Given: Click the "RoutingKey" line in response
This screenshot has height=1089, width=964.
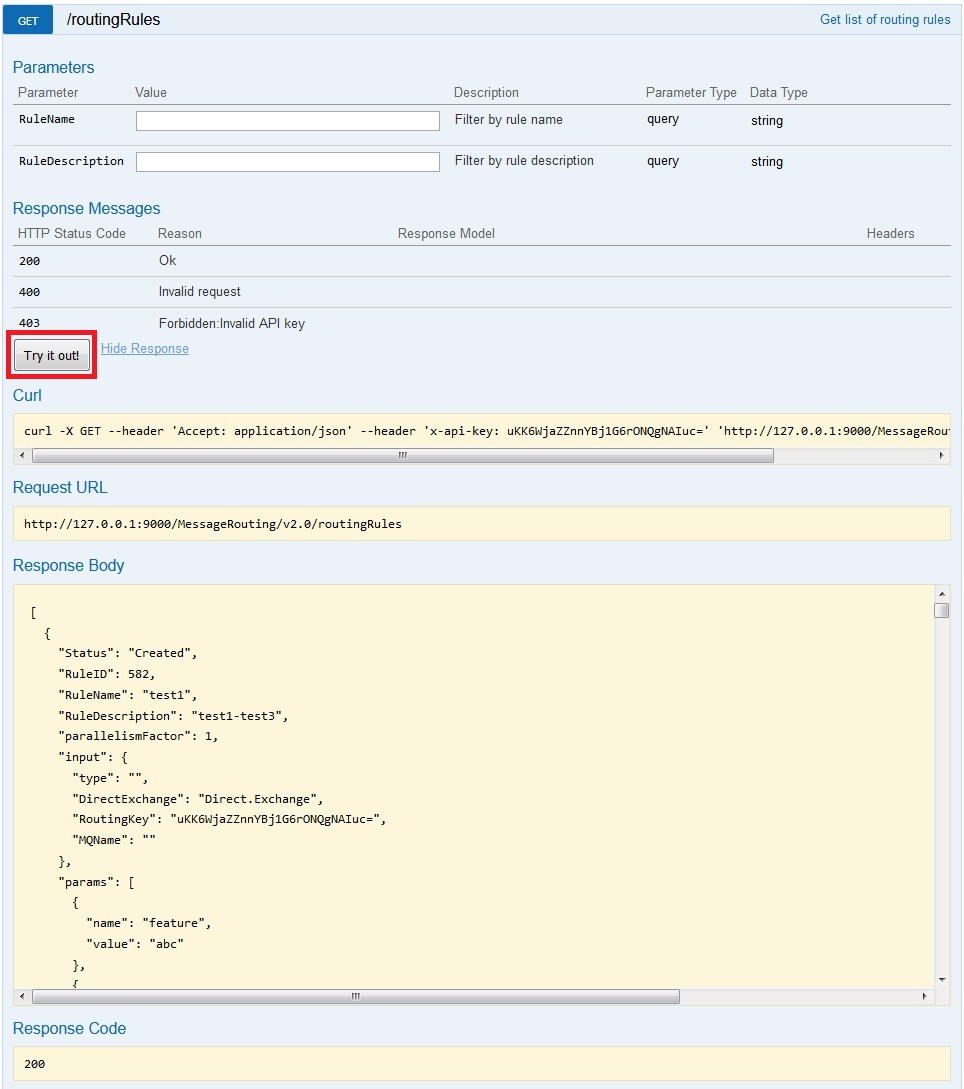Looking at the screenshot, I should click(x=229, y=820).
